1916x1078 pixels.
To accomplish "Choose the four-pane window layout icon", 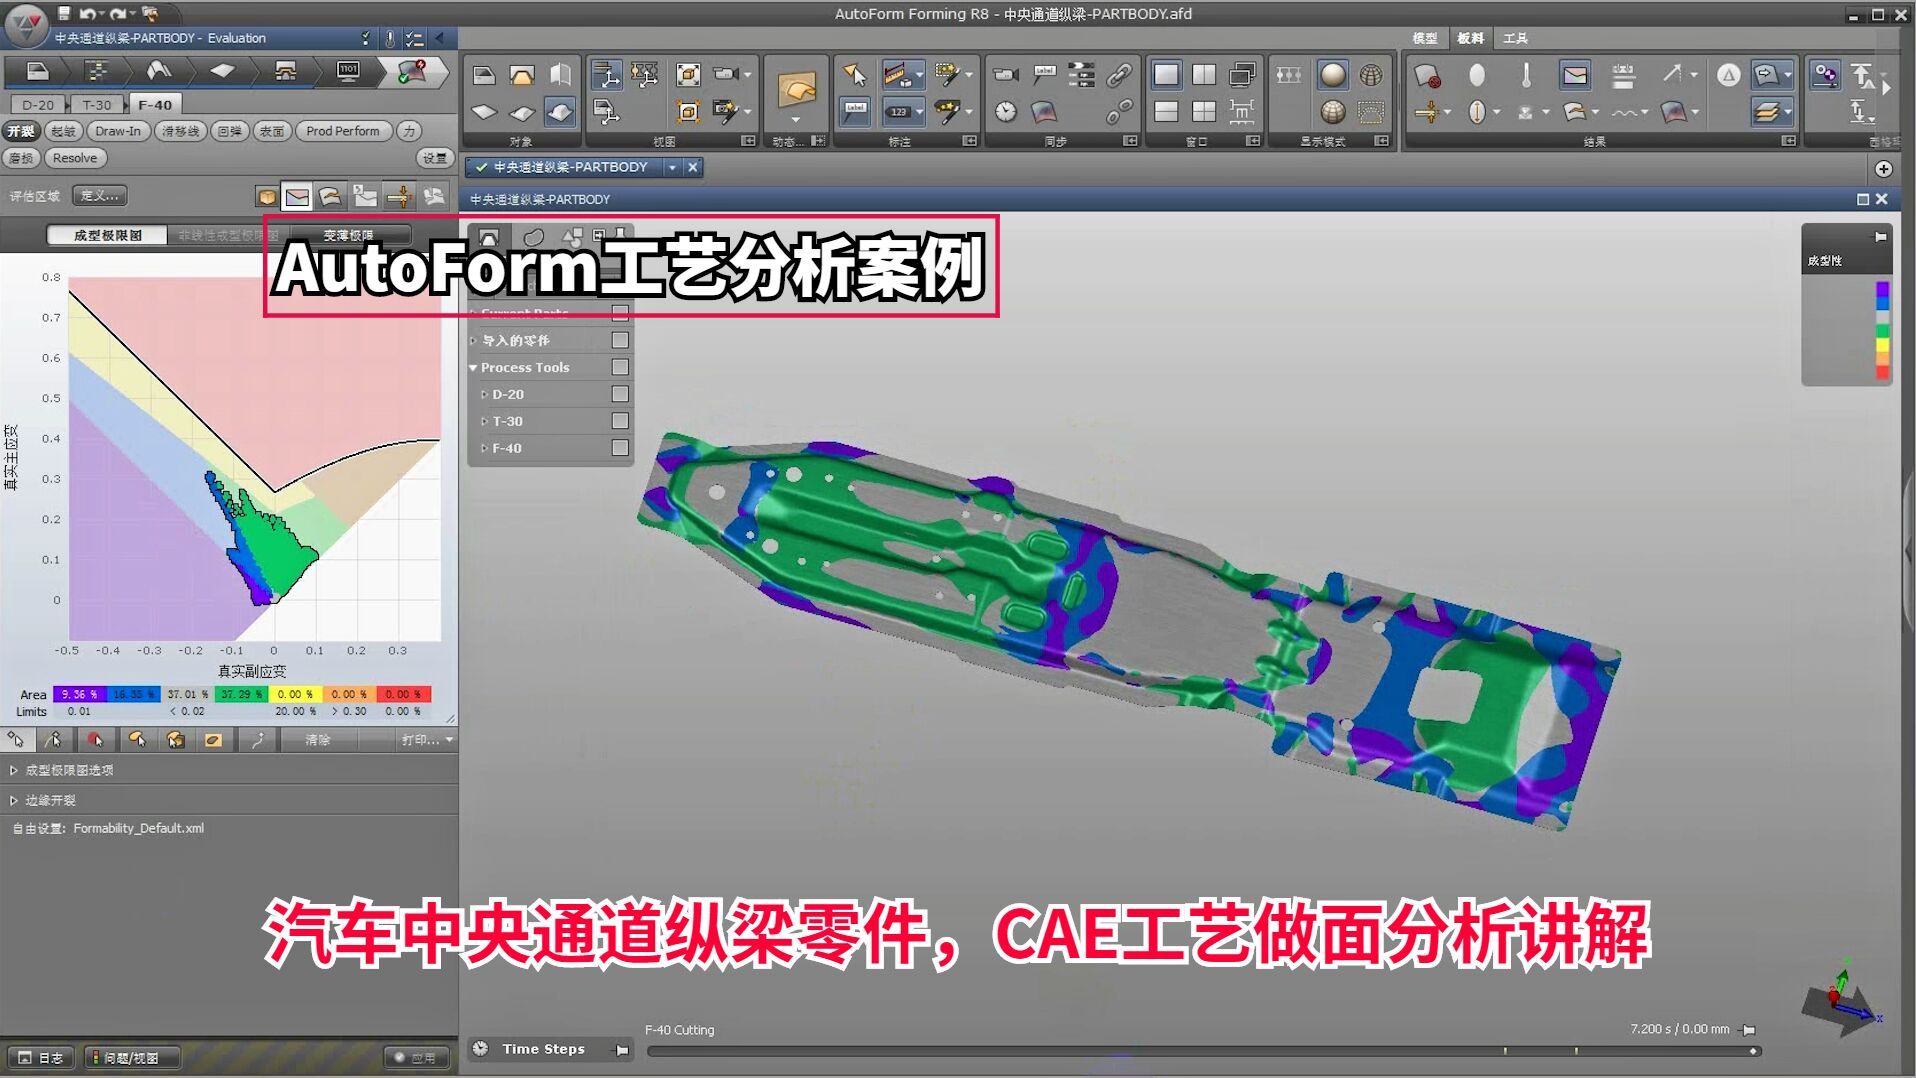I will 1204,112.
